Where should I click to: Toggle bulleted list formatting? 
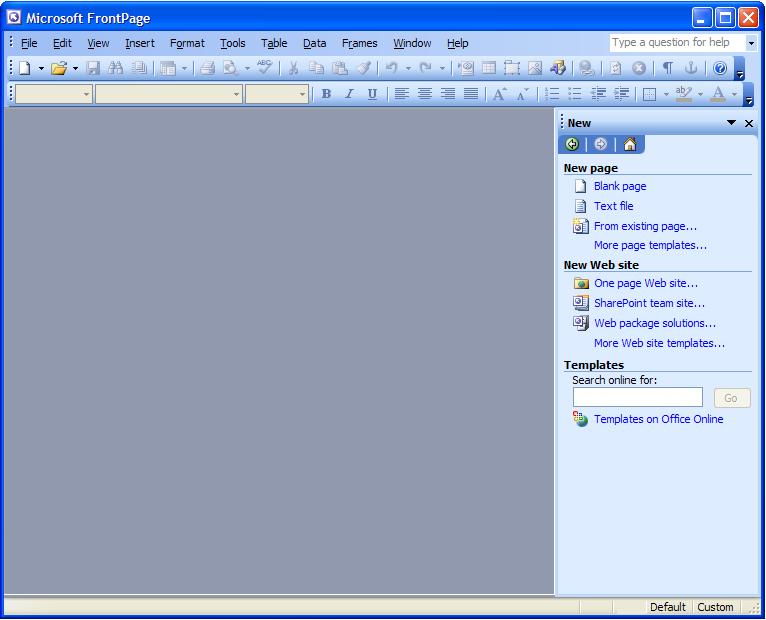[575, 94]
